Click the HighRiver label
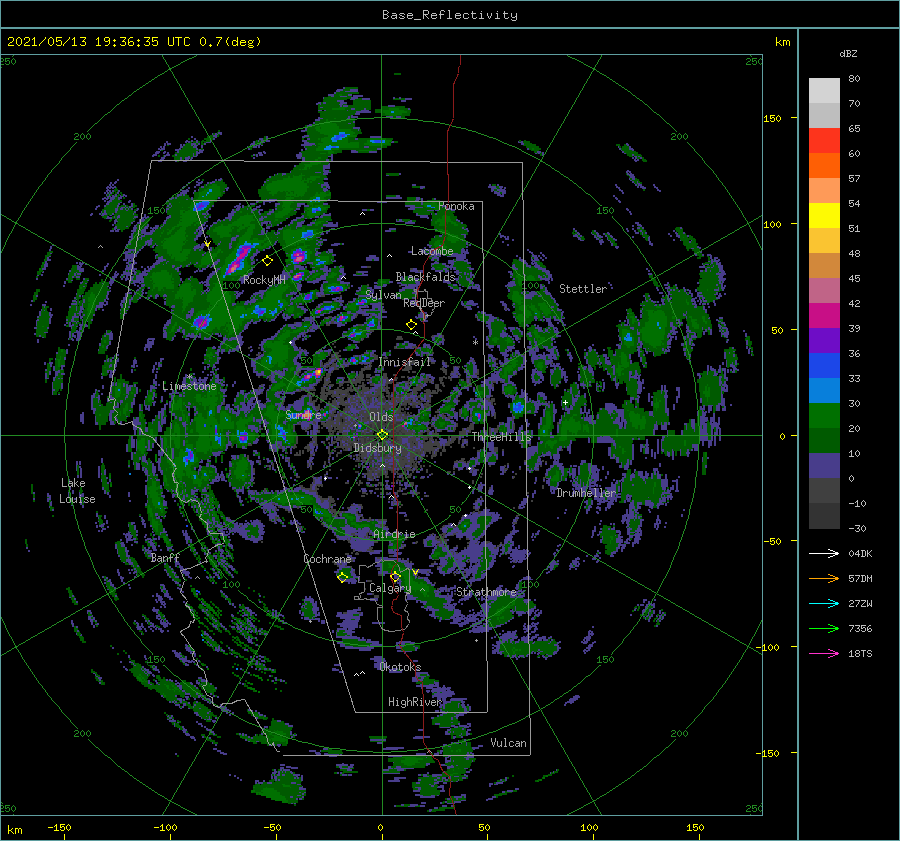The width and height of the screenshot is (900, 841). pos(415,702)
